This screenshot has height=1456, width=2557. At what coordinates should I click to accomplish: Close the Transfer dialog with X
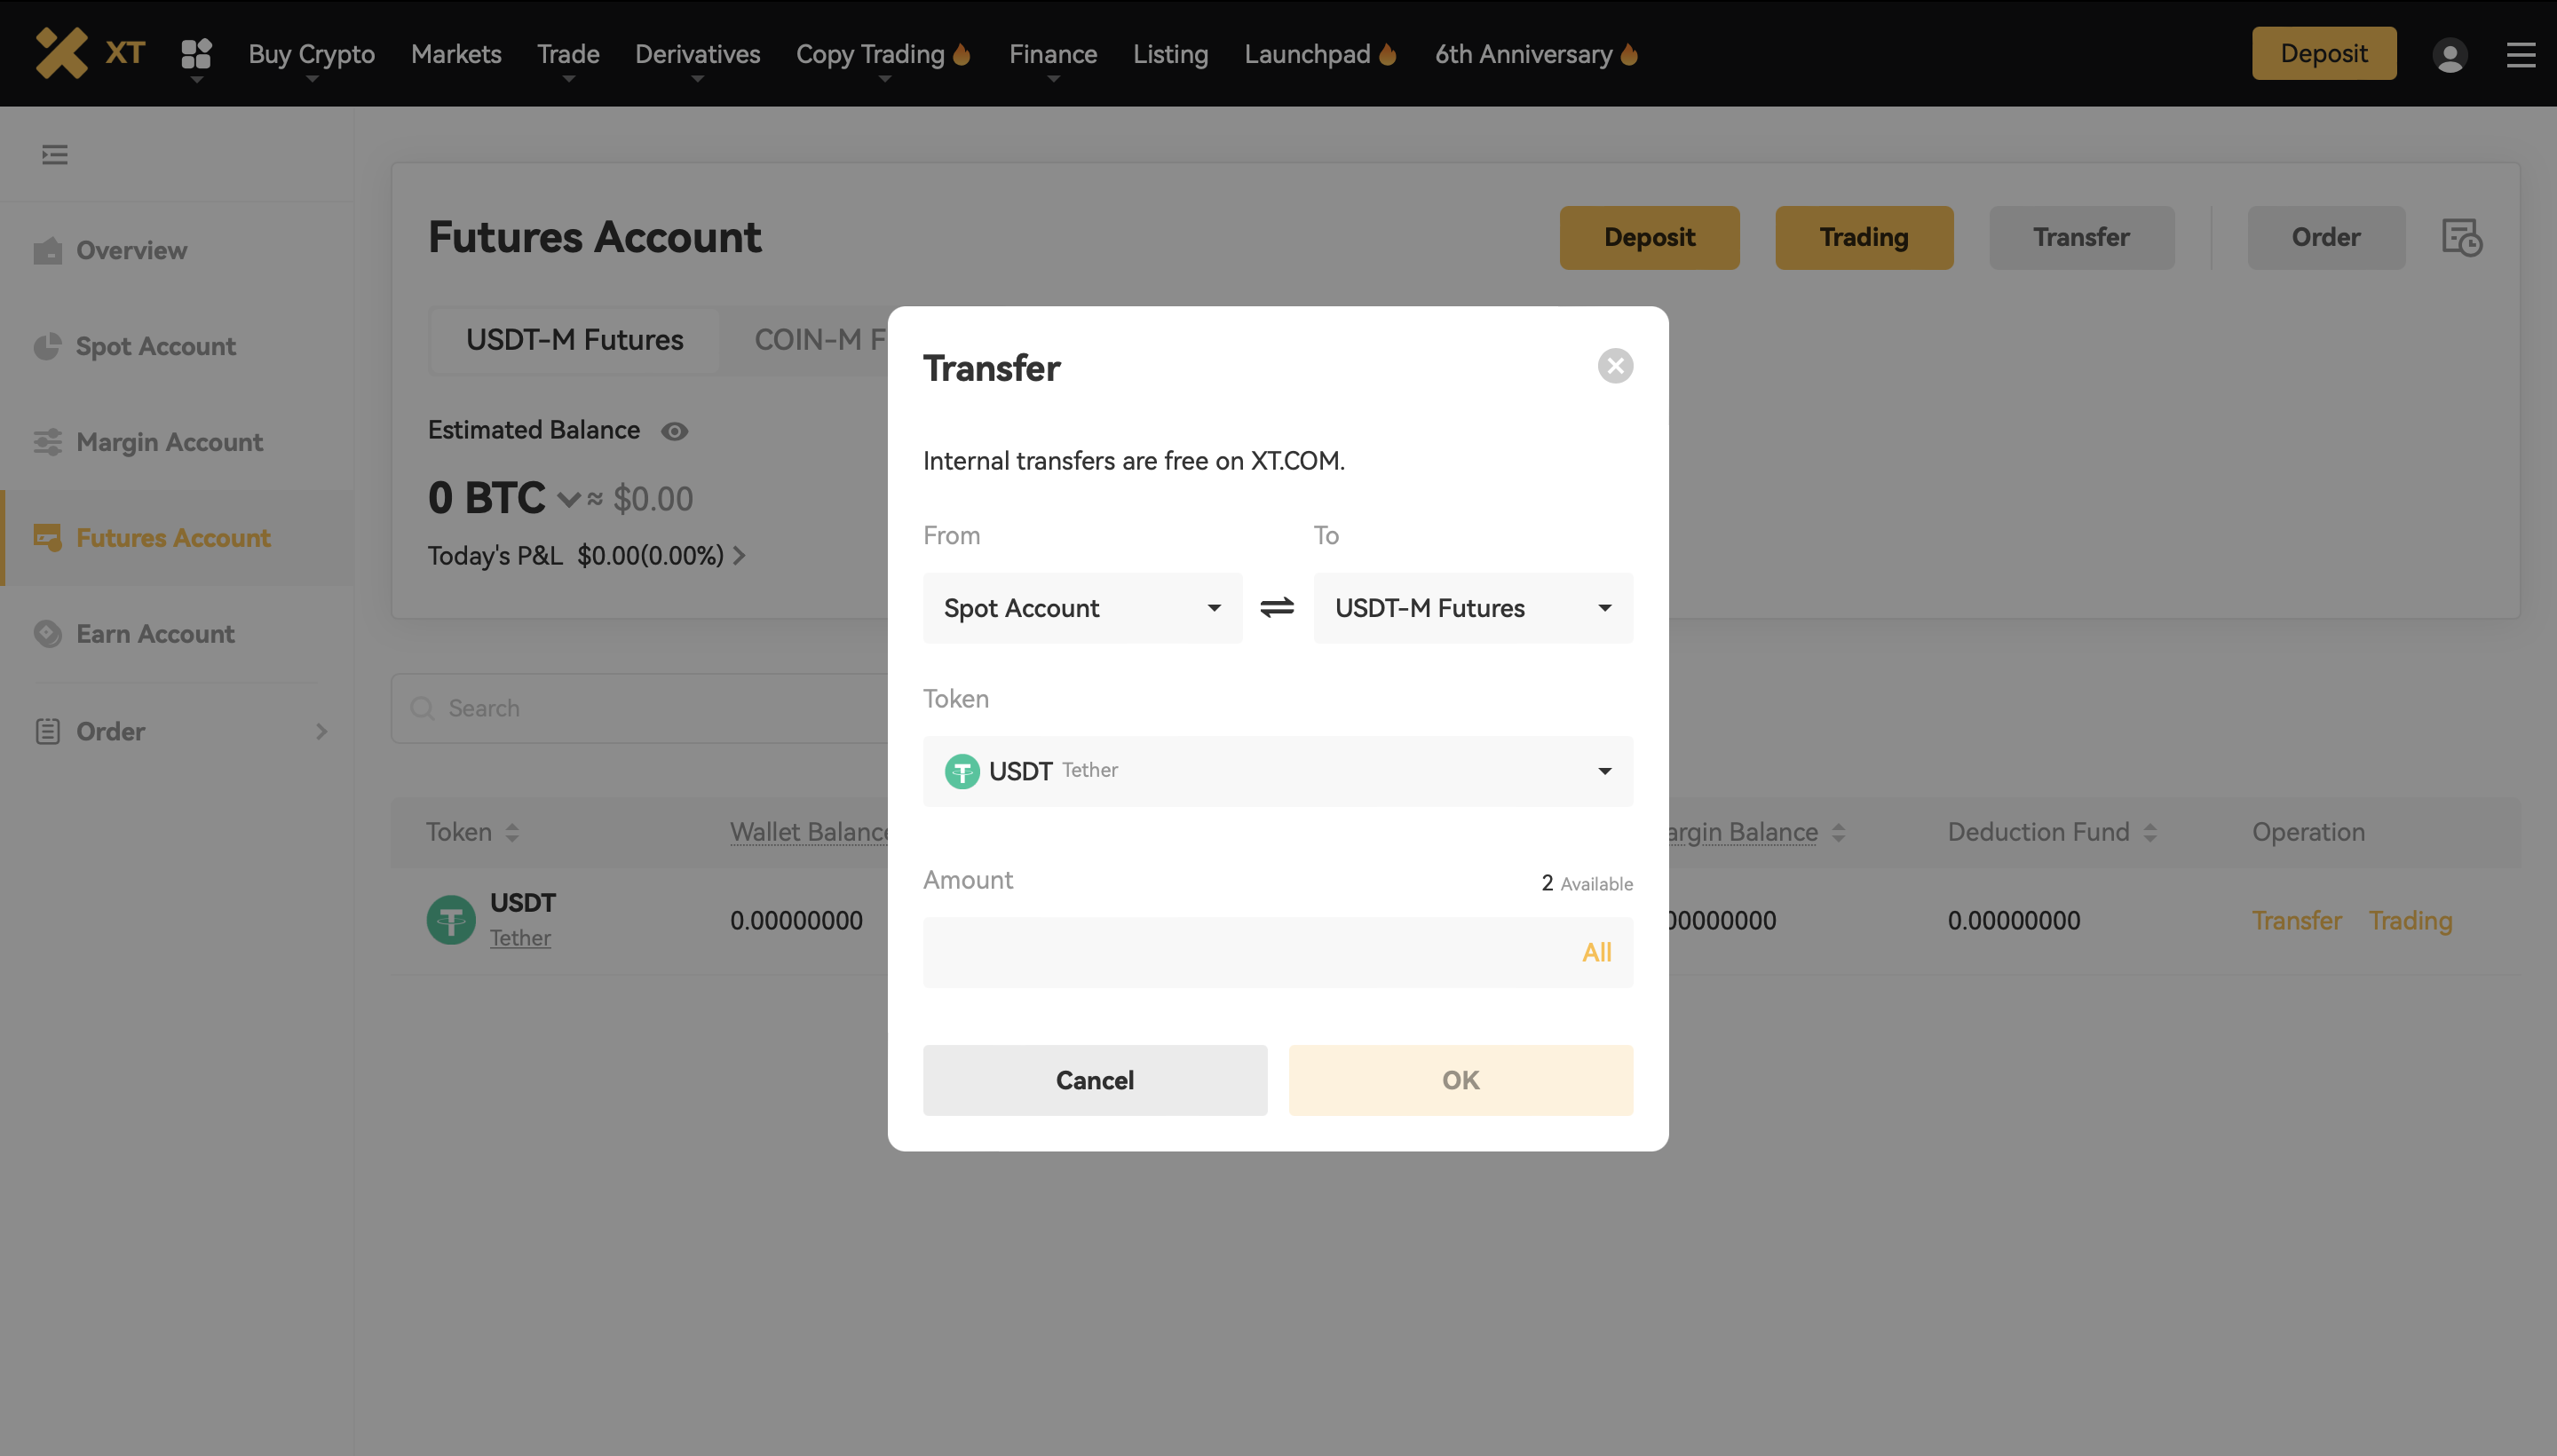click(x=1615, y=366)
